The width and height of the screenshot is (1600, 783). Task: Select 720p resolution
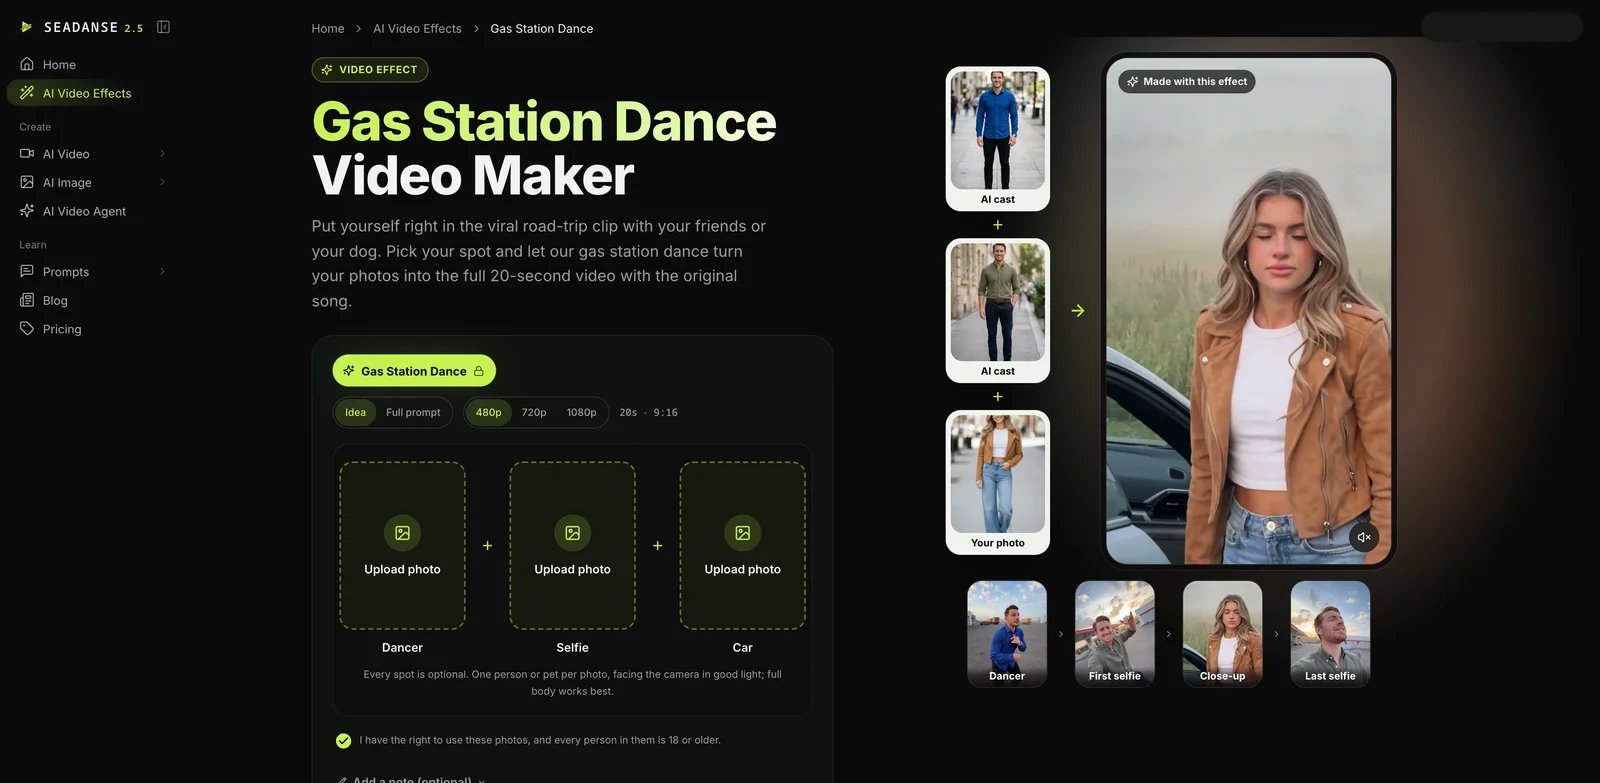coord(534,412)
